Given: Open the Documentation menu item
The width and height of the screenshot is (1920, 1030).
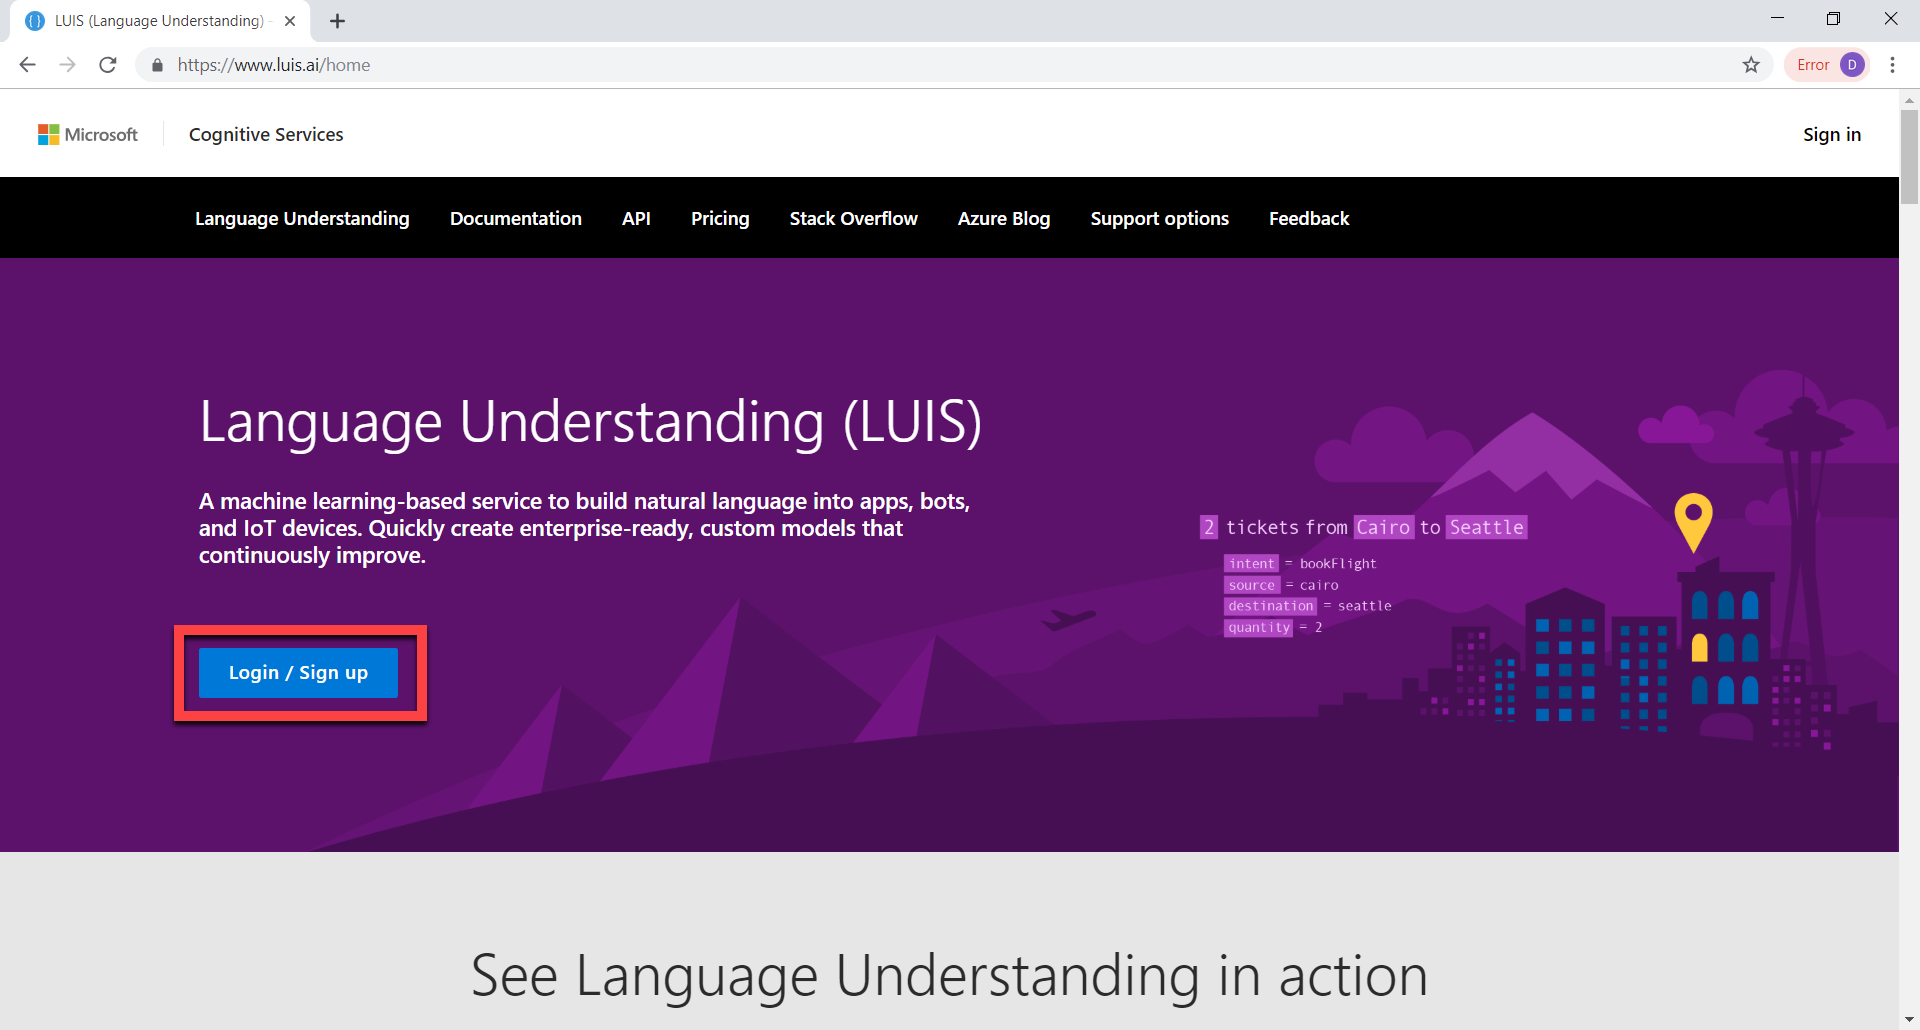Looking at the screenshot, I should pos(516,218).
